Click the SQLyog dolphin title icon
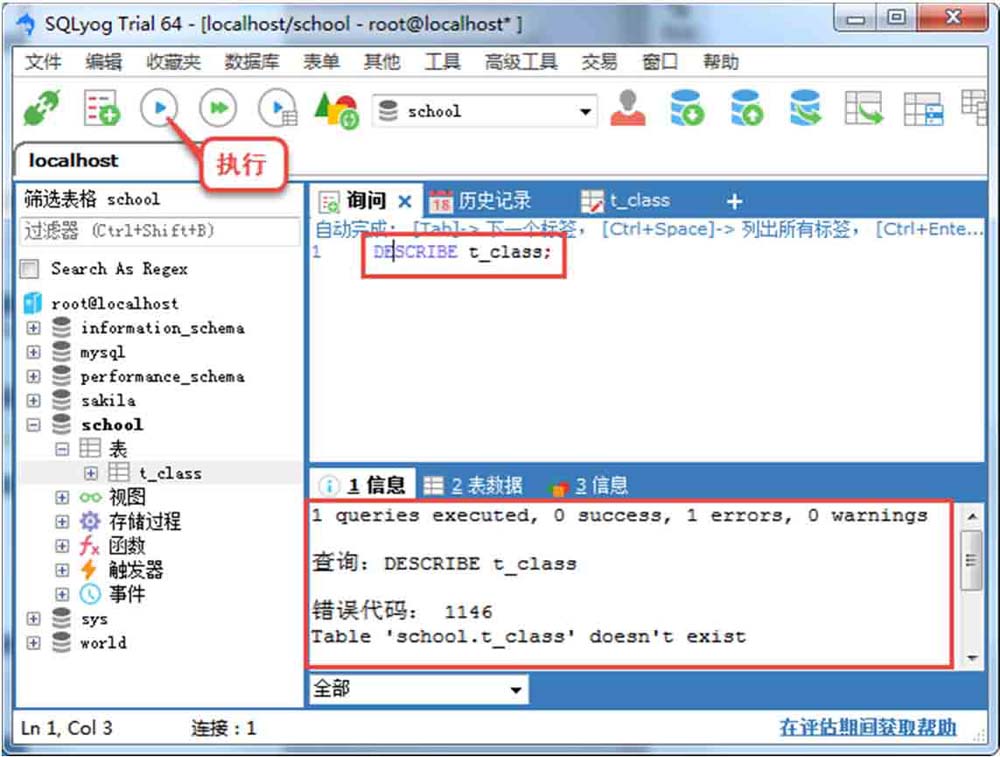 (x=26, y=24)
